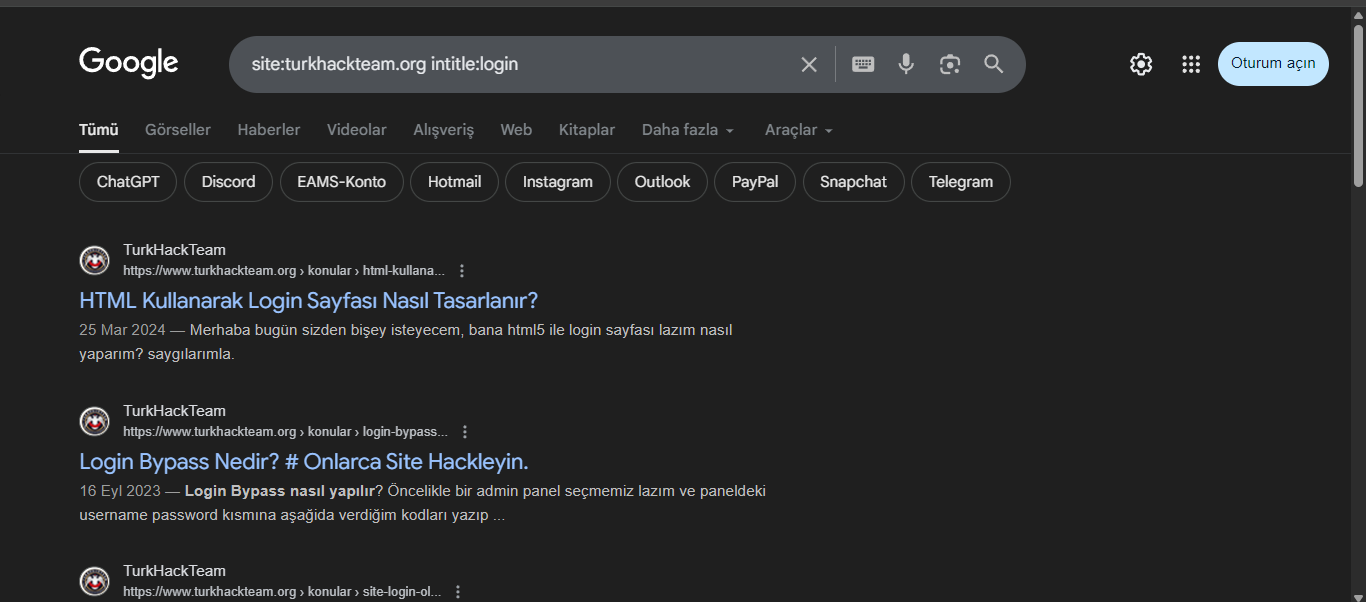This screenshot has width=1366, height=602.
Task: Open more options for the login-bypass result
Action: [464, 432]
